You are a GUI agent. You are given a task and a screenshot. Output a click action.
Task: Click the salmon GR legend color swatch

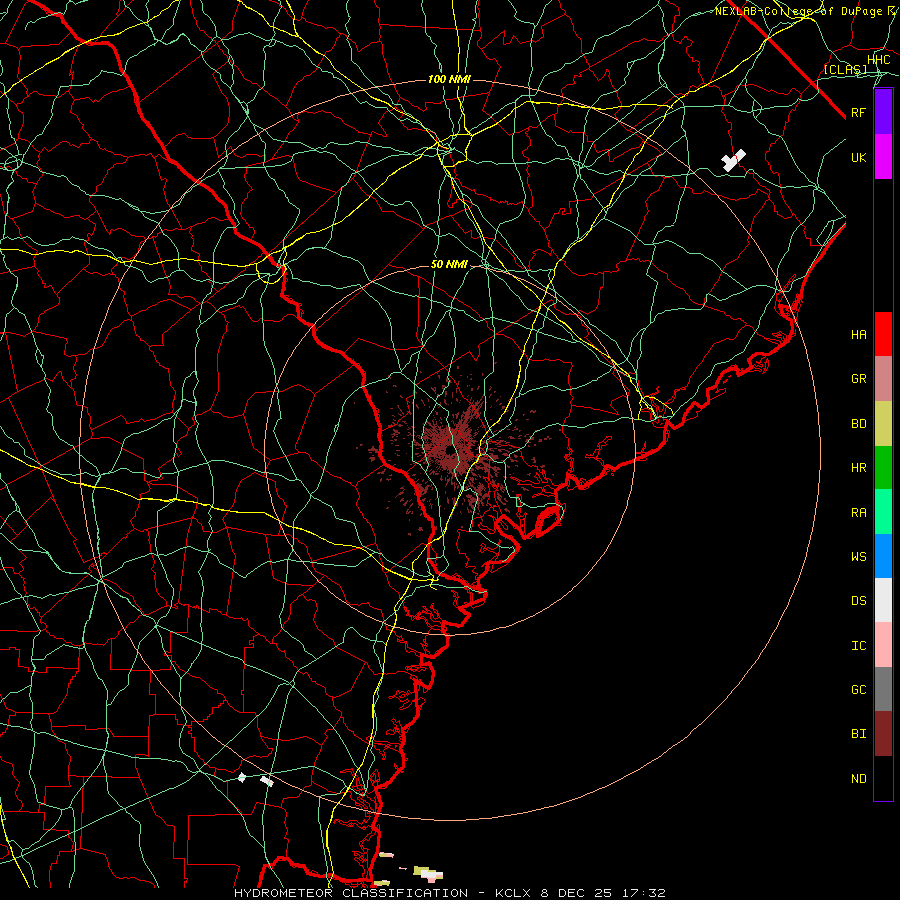883,379
